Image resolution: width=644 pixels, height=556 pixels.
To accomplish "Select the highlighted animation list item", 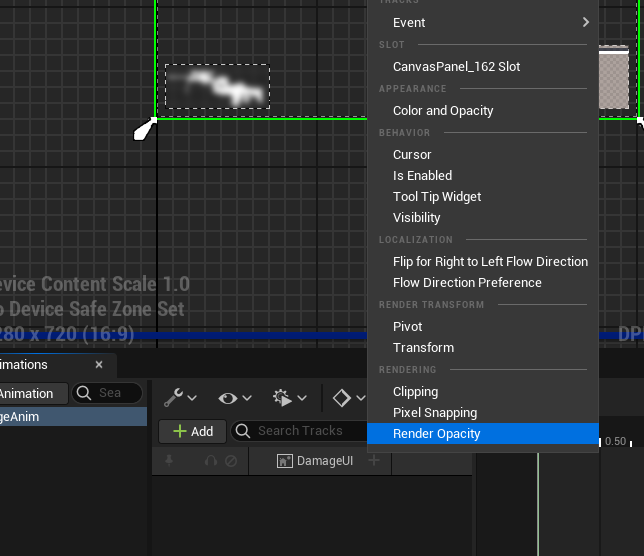I will coord(73,416).
